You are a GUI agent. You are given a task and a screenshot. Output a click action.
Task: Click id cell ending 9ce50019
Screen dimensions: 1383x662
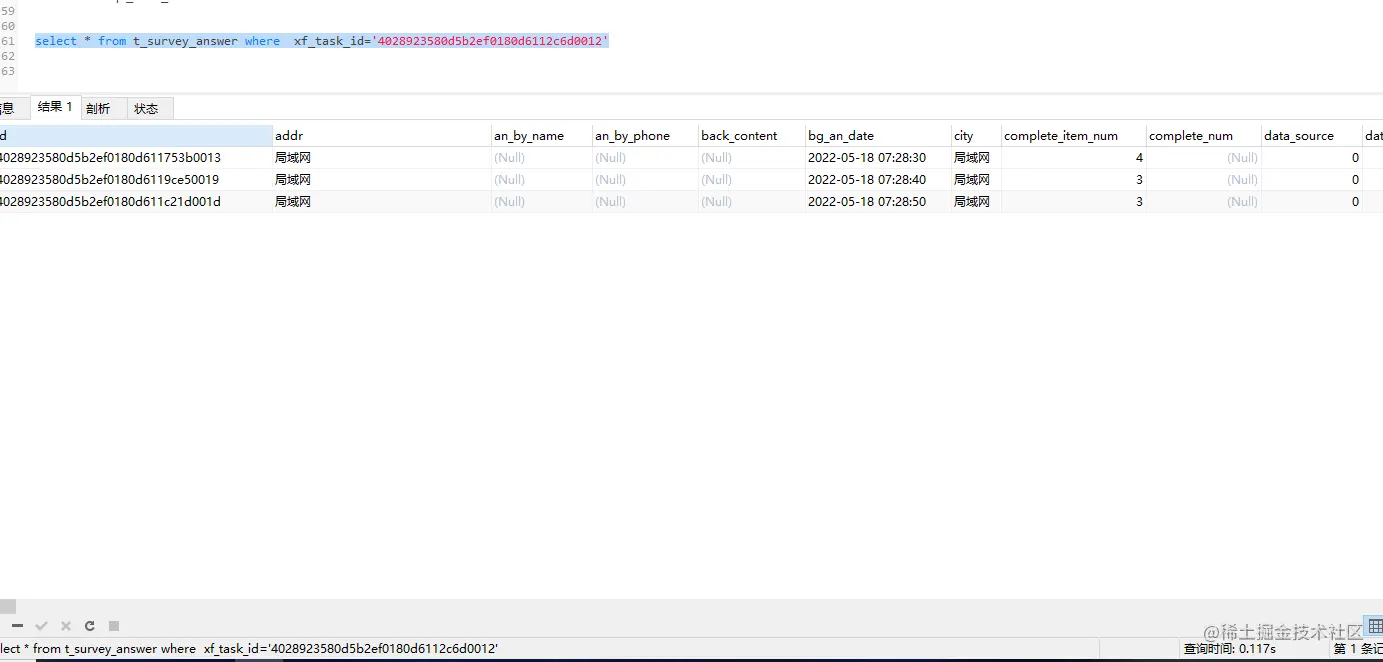point(136,179)
